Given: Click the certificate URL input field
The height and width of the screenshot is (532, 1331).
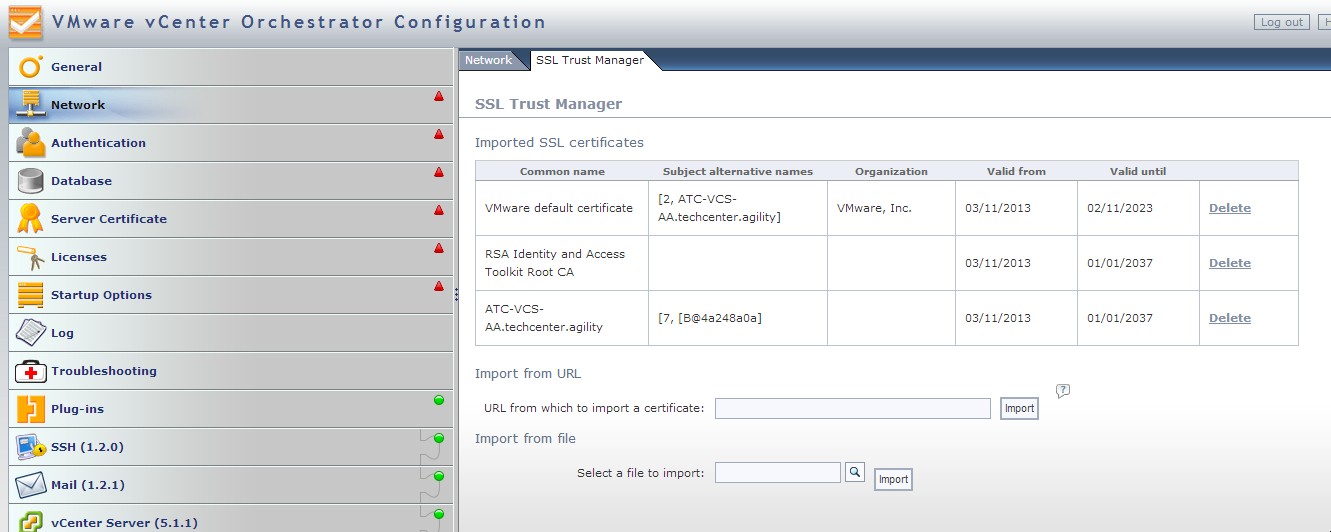Looking at the screenshot, I should coord(852,408).
